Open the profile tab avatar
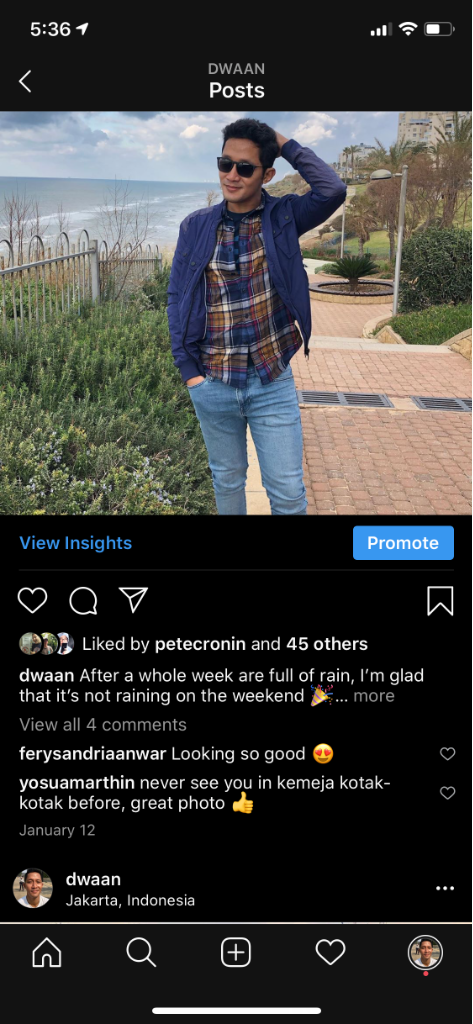Viewport: 473px width, 1024px height. [425, 953]
